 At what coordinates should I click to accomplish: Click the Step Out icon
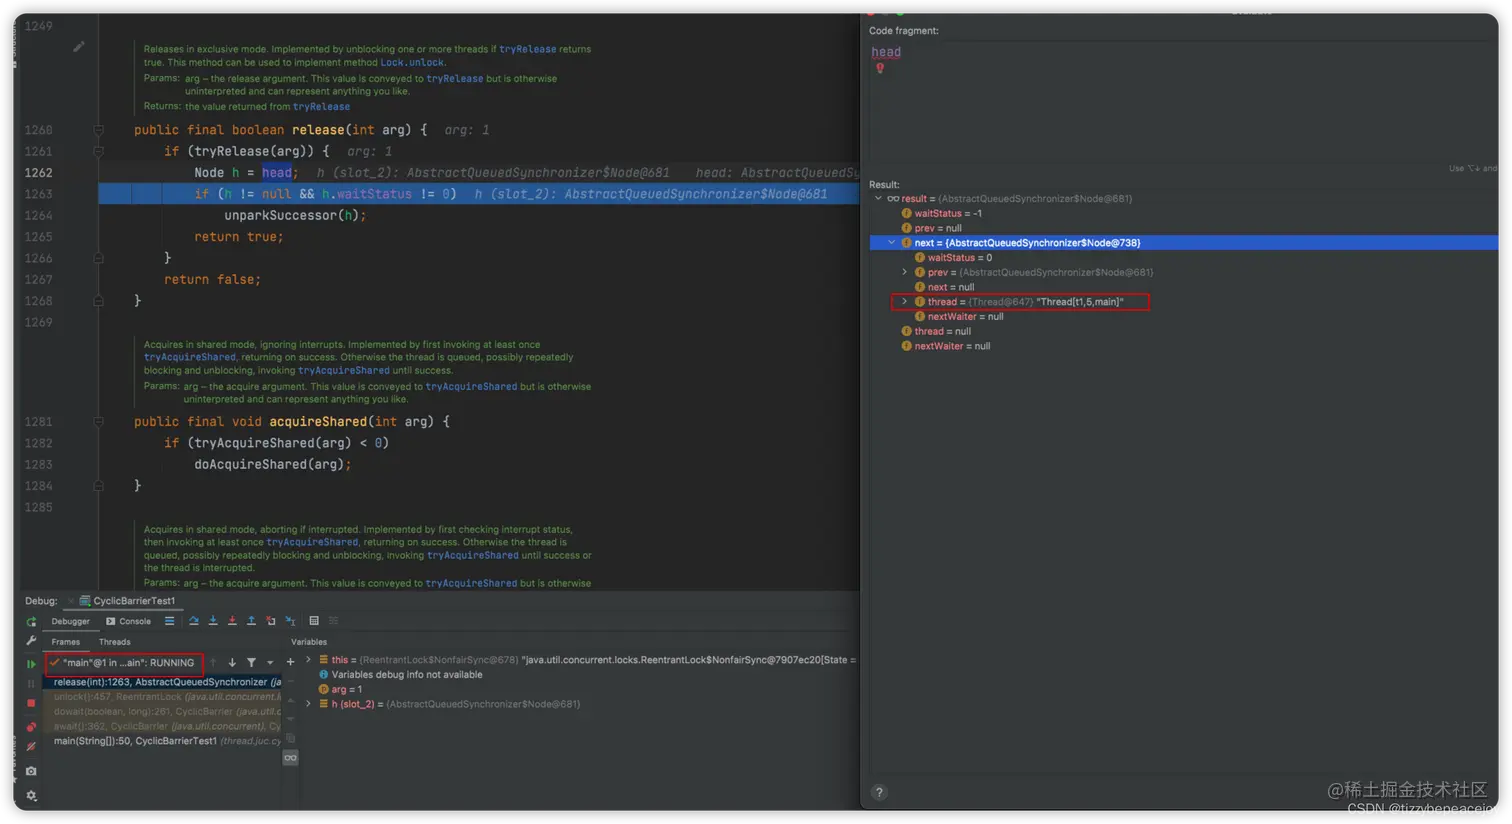[251, 621]
